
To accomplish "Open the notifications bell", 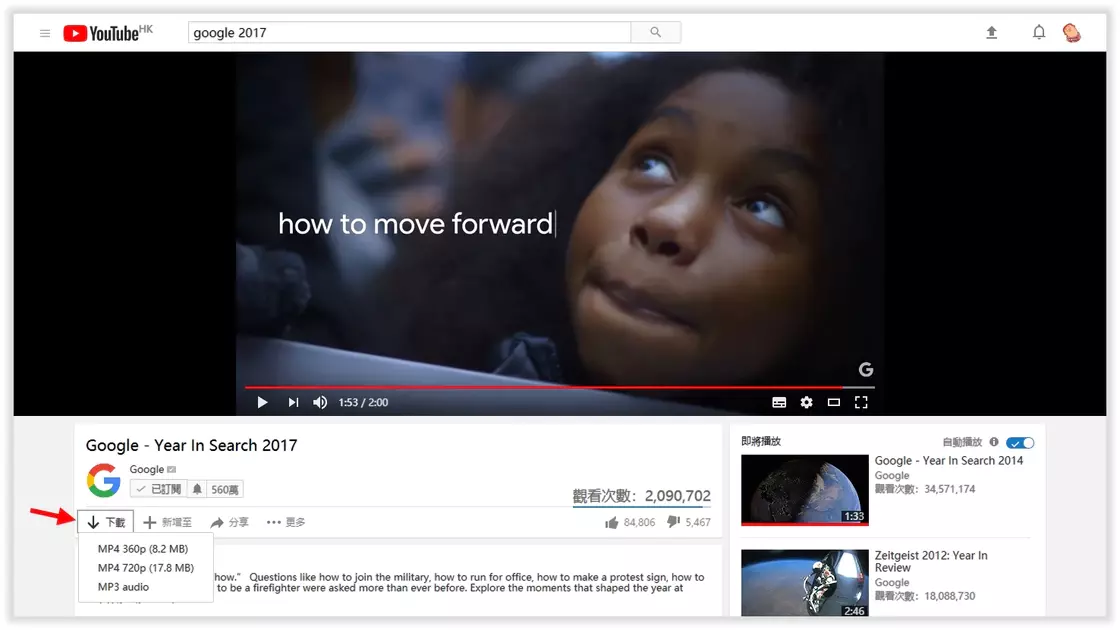I will tap(1039, 32).
